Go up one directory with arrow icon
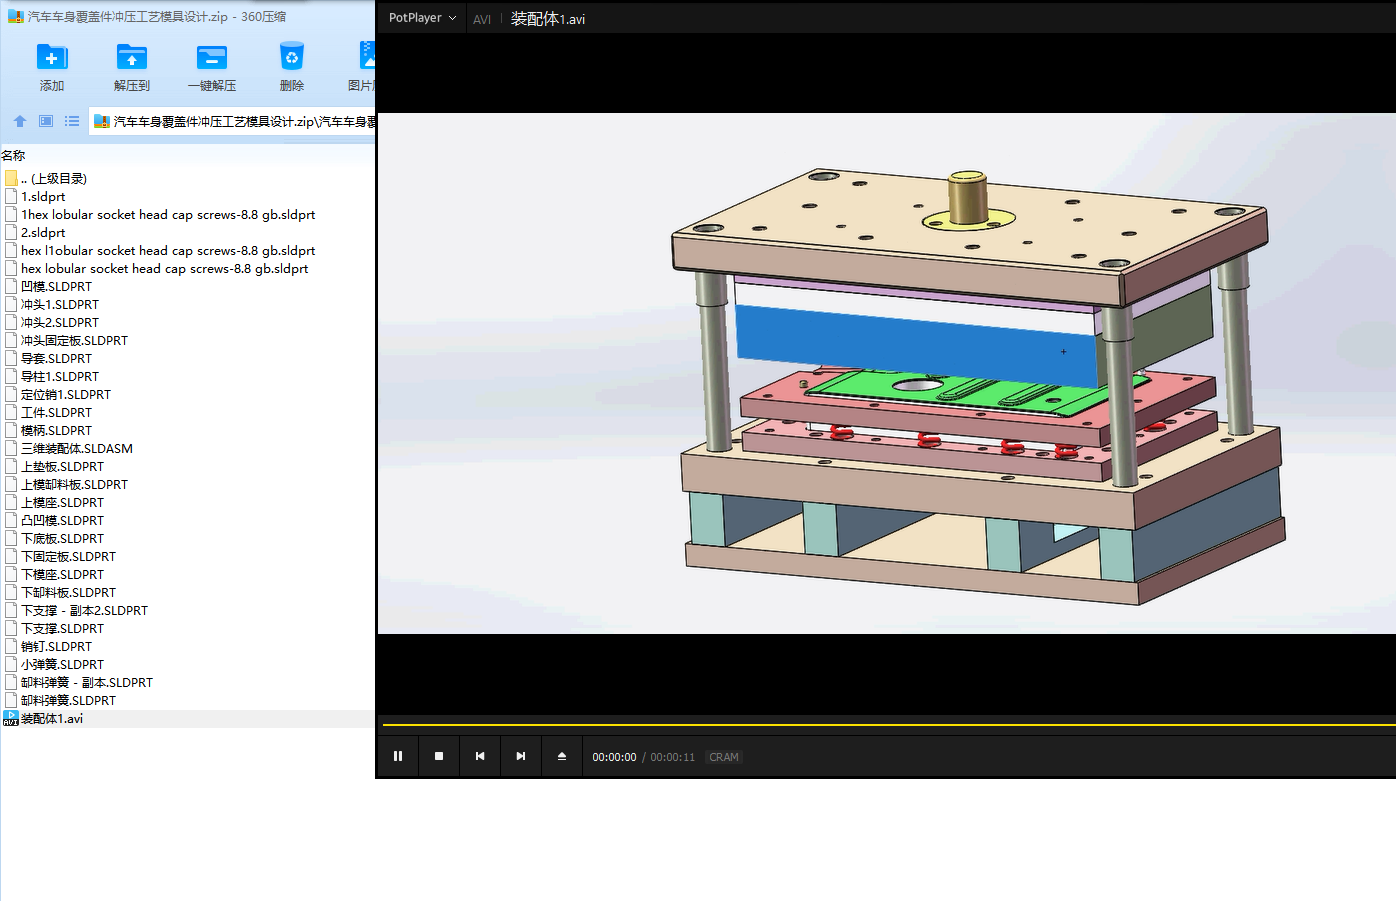The height and width of the screenshot is (901, 1396). coord(19,121)
